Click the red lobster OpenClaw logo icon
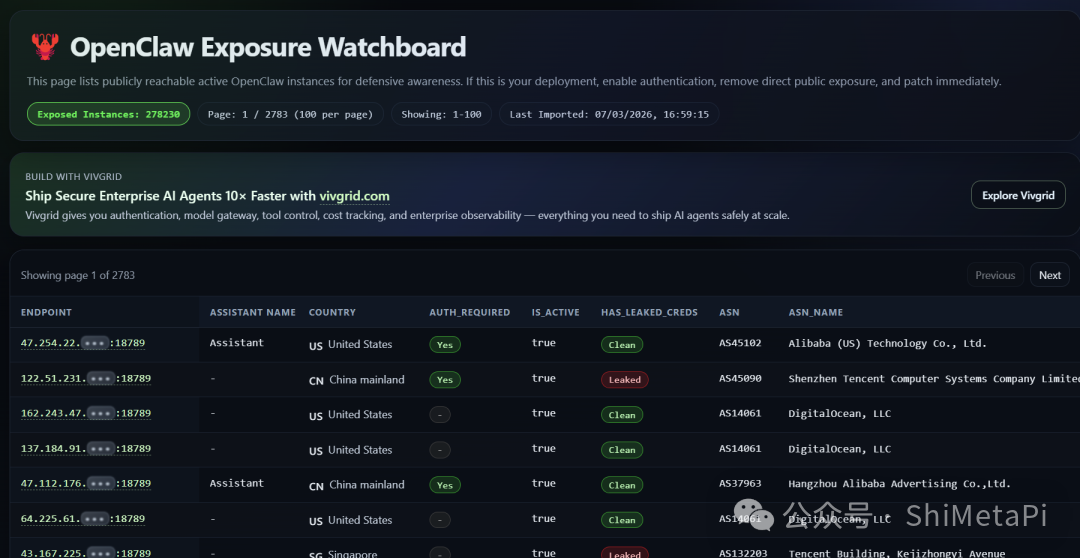 point(44,46)
